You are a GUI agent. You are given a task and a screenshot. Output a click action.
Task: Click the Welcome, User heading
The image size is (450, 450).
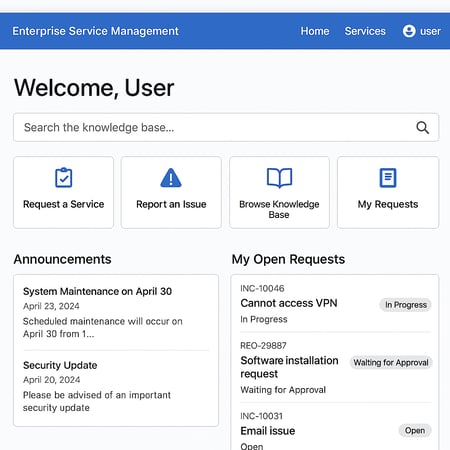click(94, 88)
